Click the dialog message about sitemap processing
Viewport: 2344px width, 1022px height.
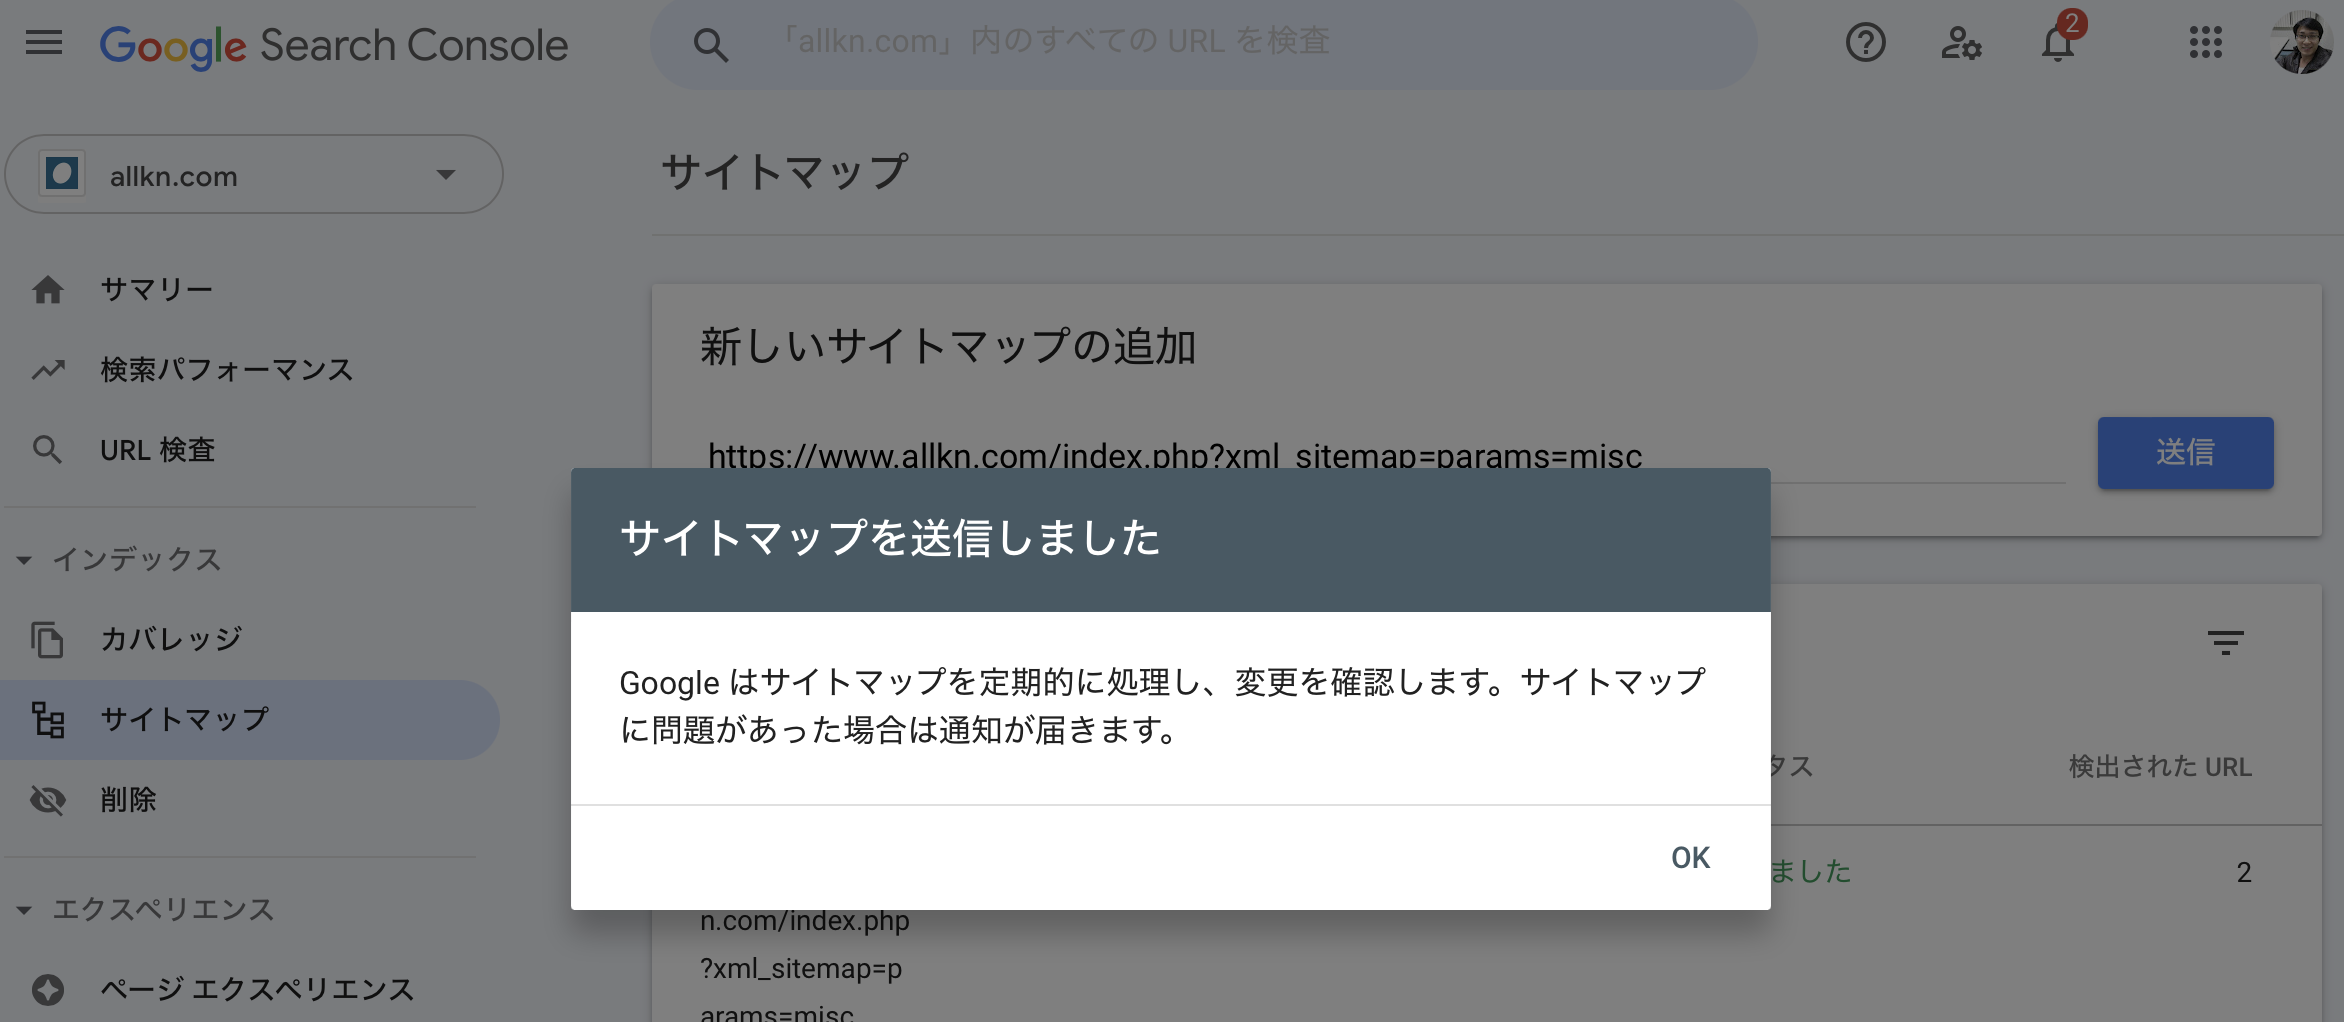[x=1162, y=706]
